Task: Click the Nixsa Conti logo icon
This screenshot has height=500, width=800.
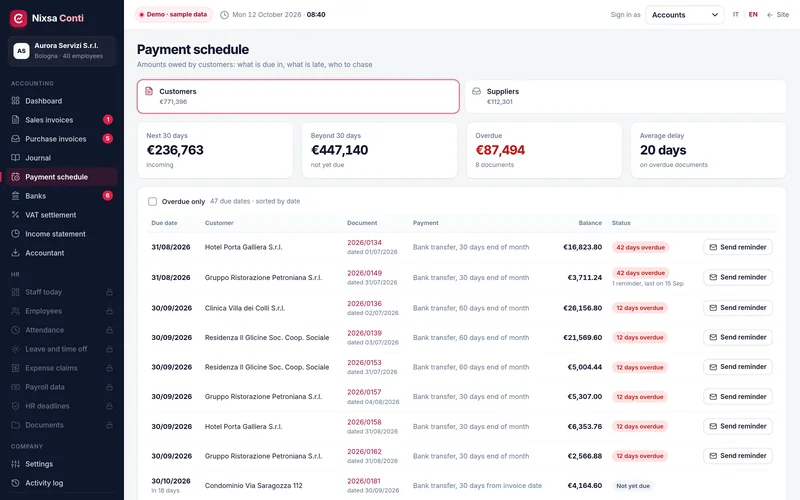Action: click(18, 18)
